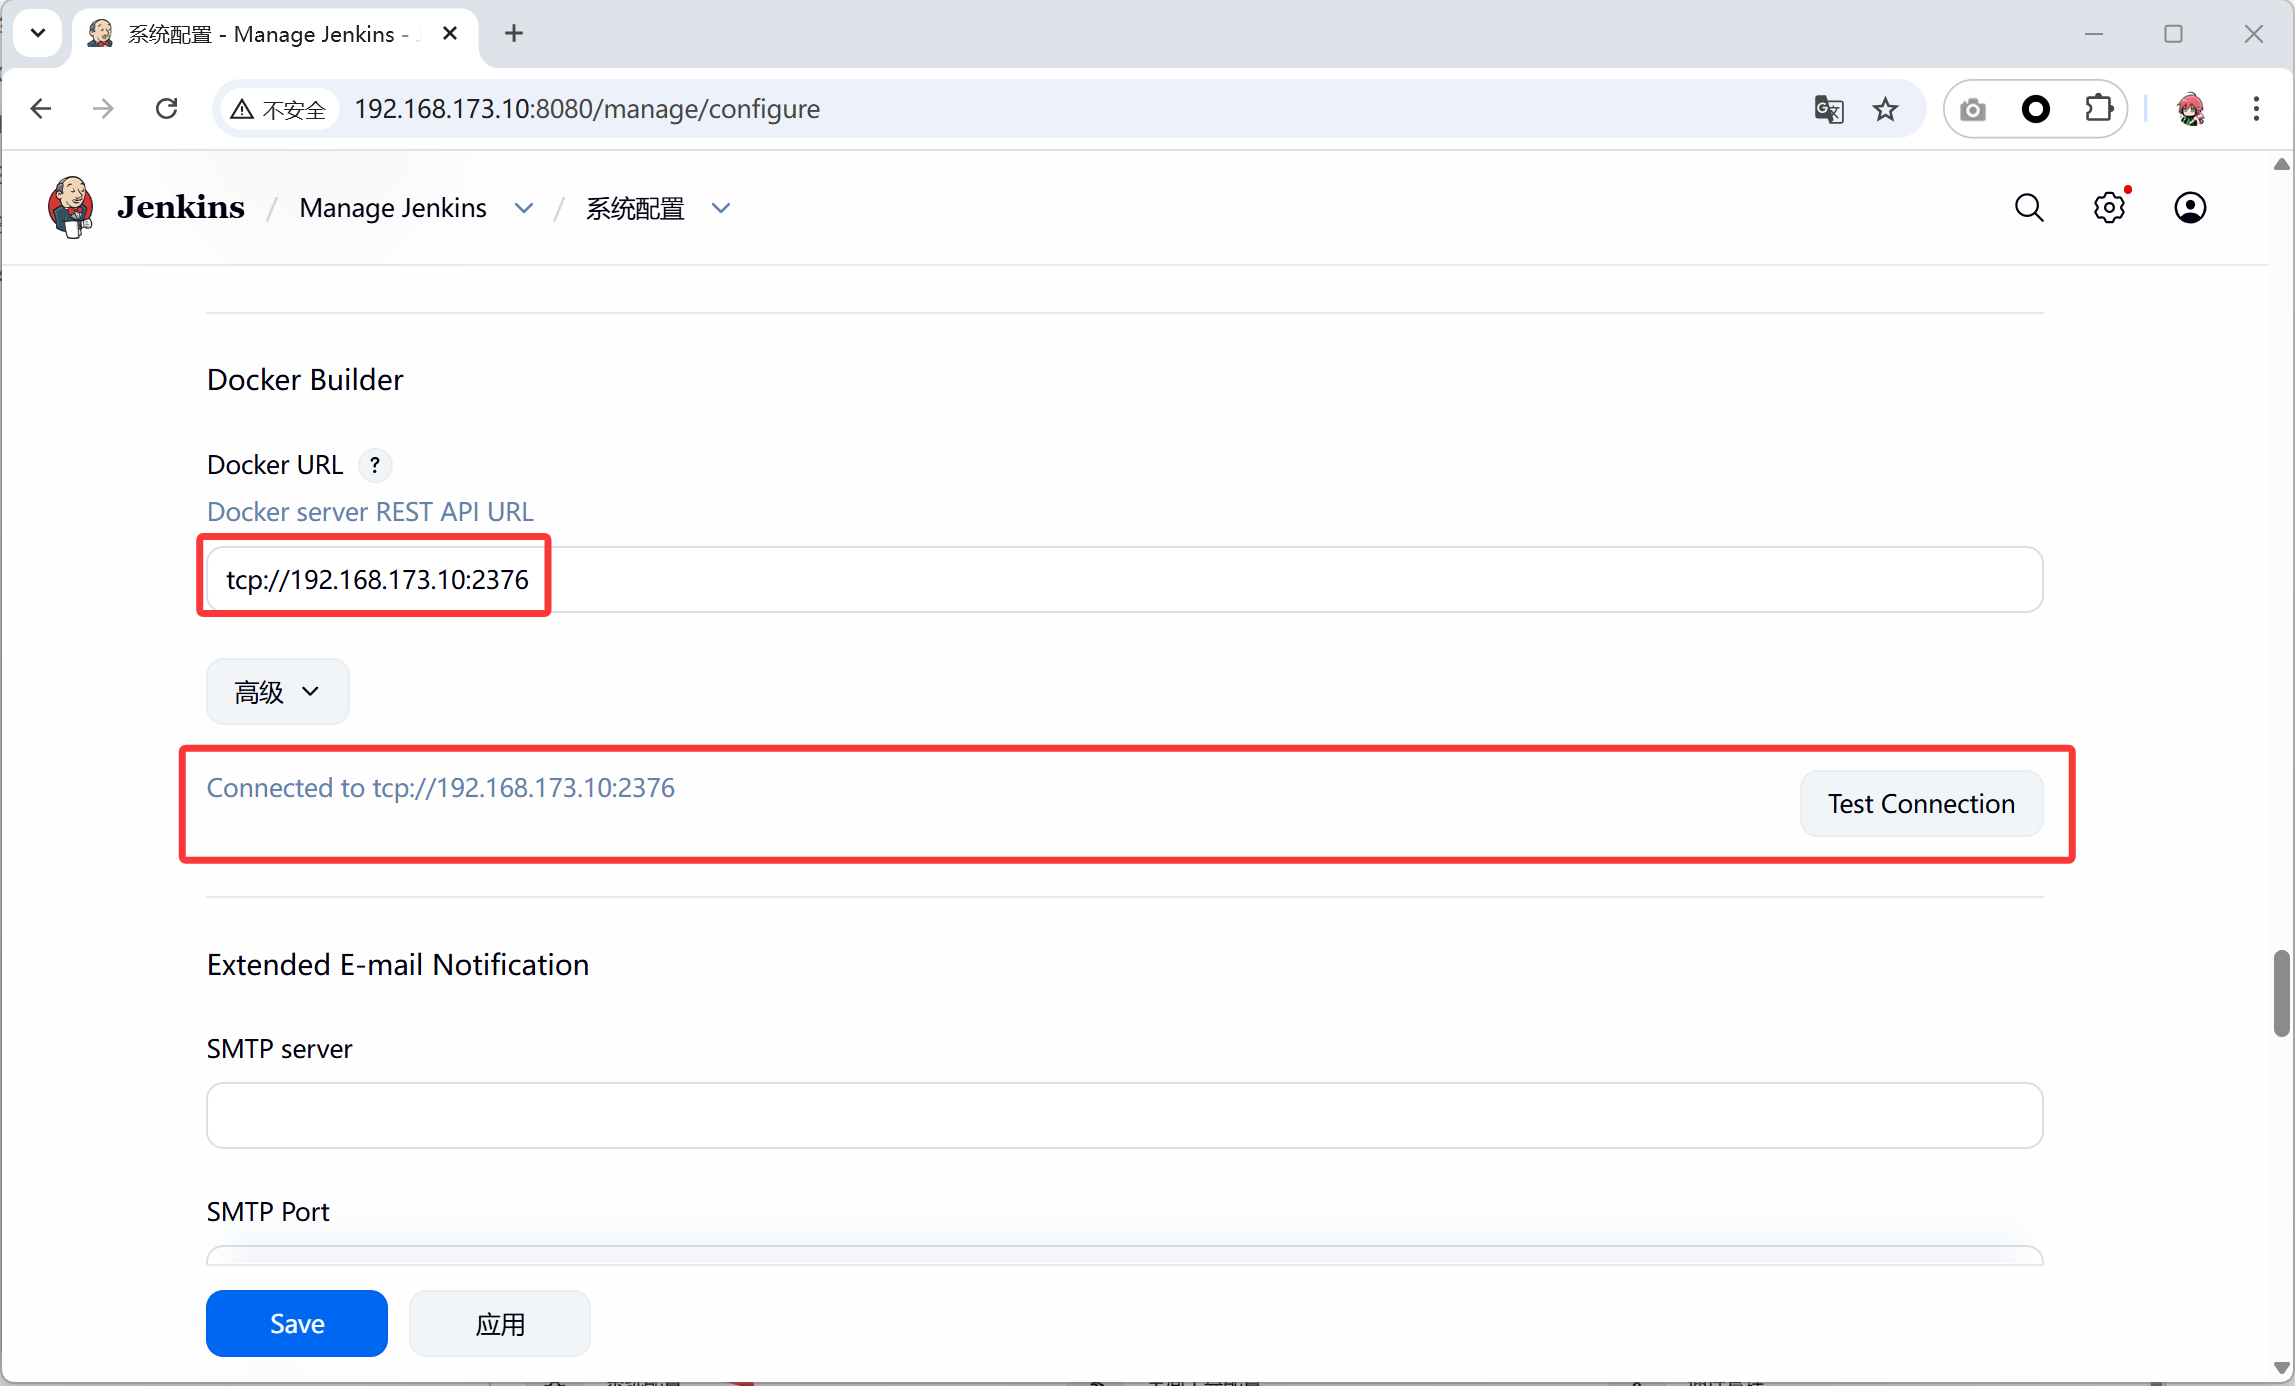
Task: Click the 应用 apply button
Action: [x=499, y=1323]
